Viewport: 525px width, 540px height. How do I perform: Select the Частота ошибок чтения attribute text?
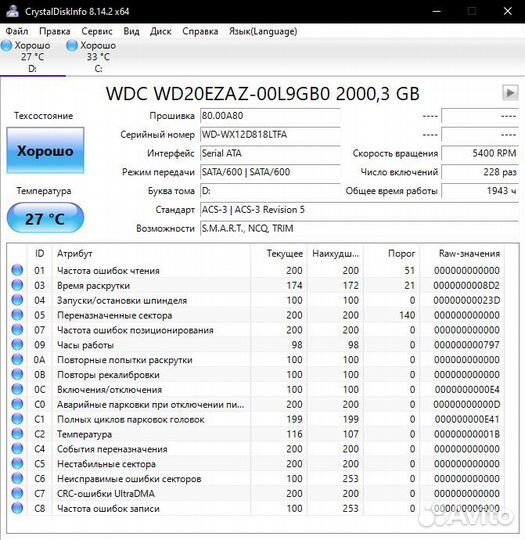point(108,271)
